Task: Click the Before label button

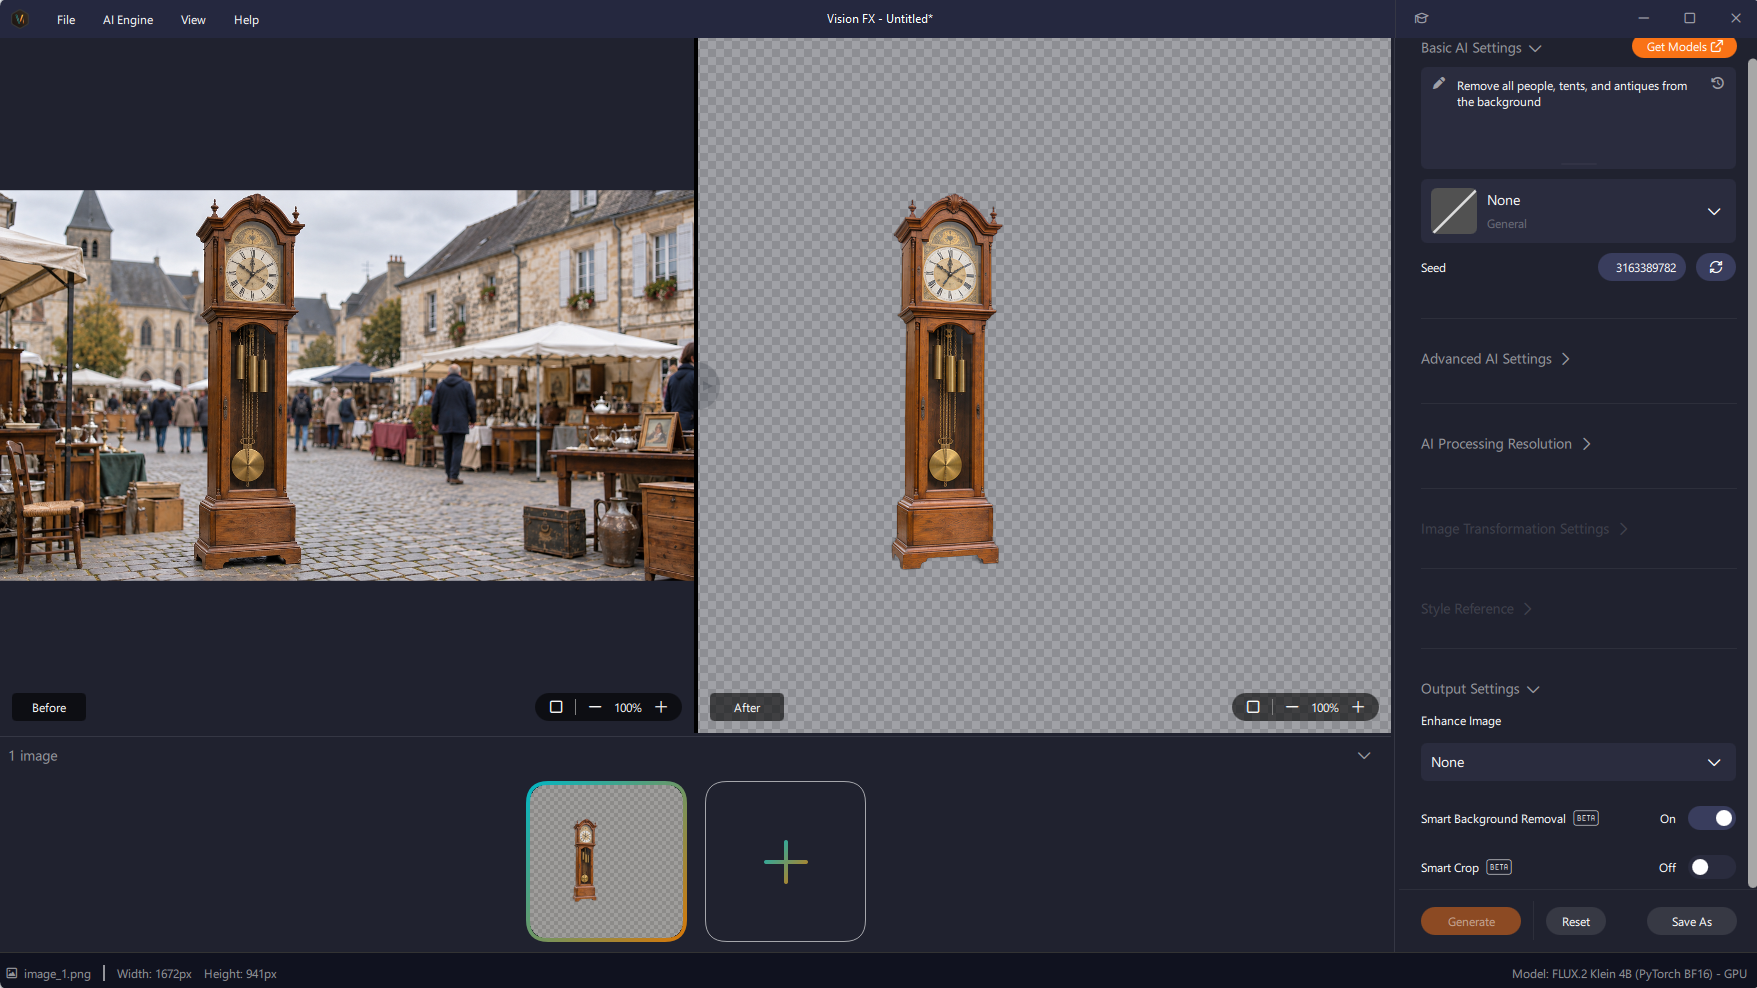Action: pos(49,707)
